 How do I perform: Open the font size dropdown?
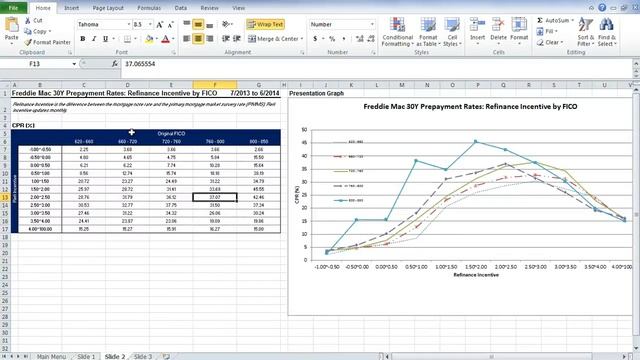tap(150, 24)
